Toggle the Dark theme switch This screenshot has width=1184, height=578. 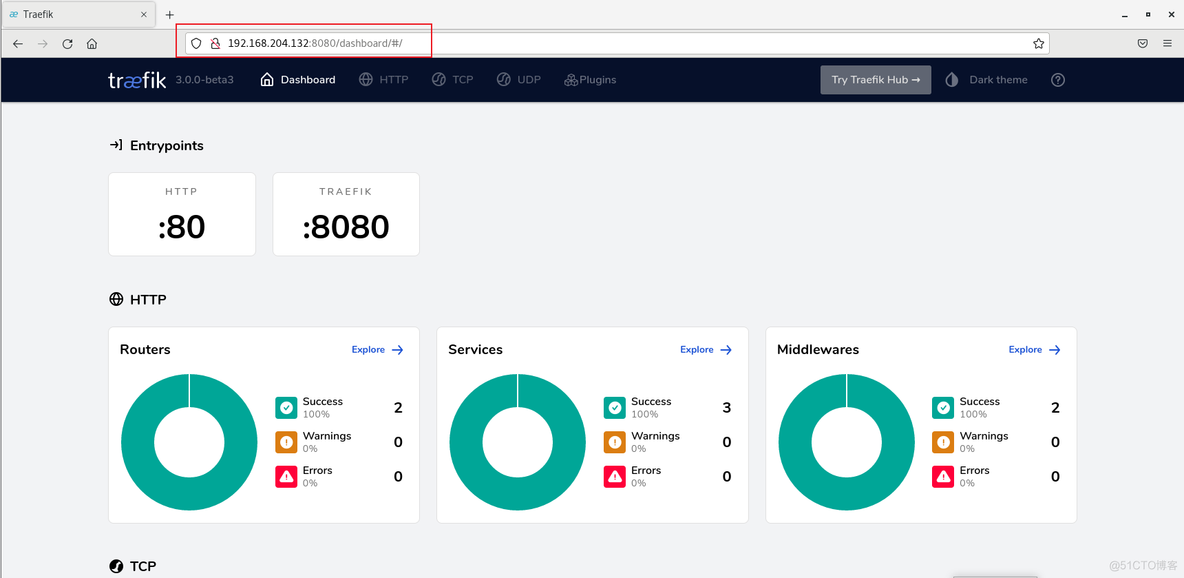click(986, 80)
